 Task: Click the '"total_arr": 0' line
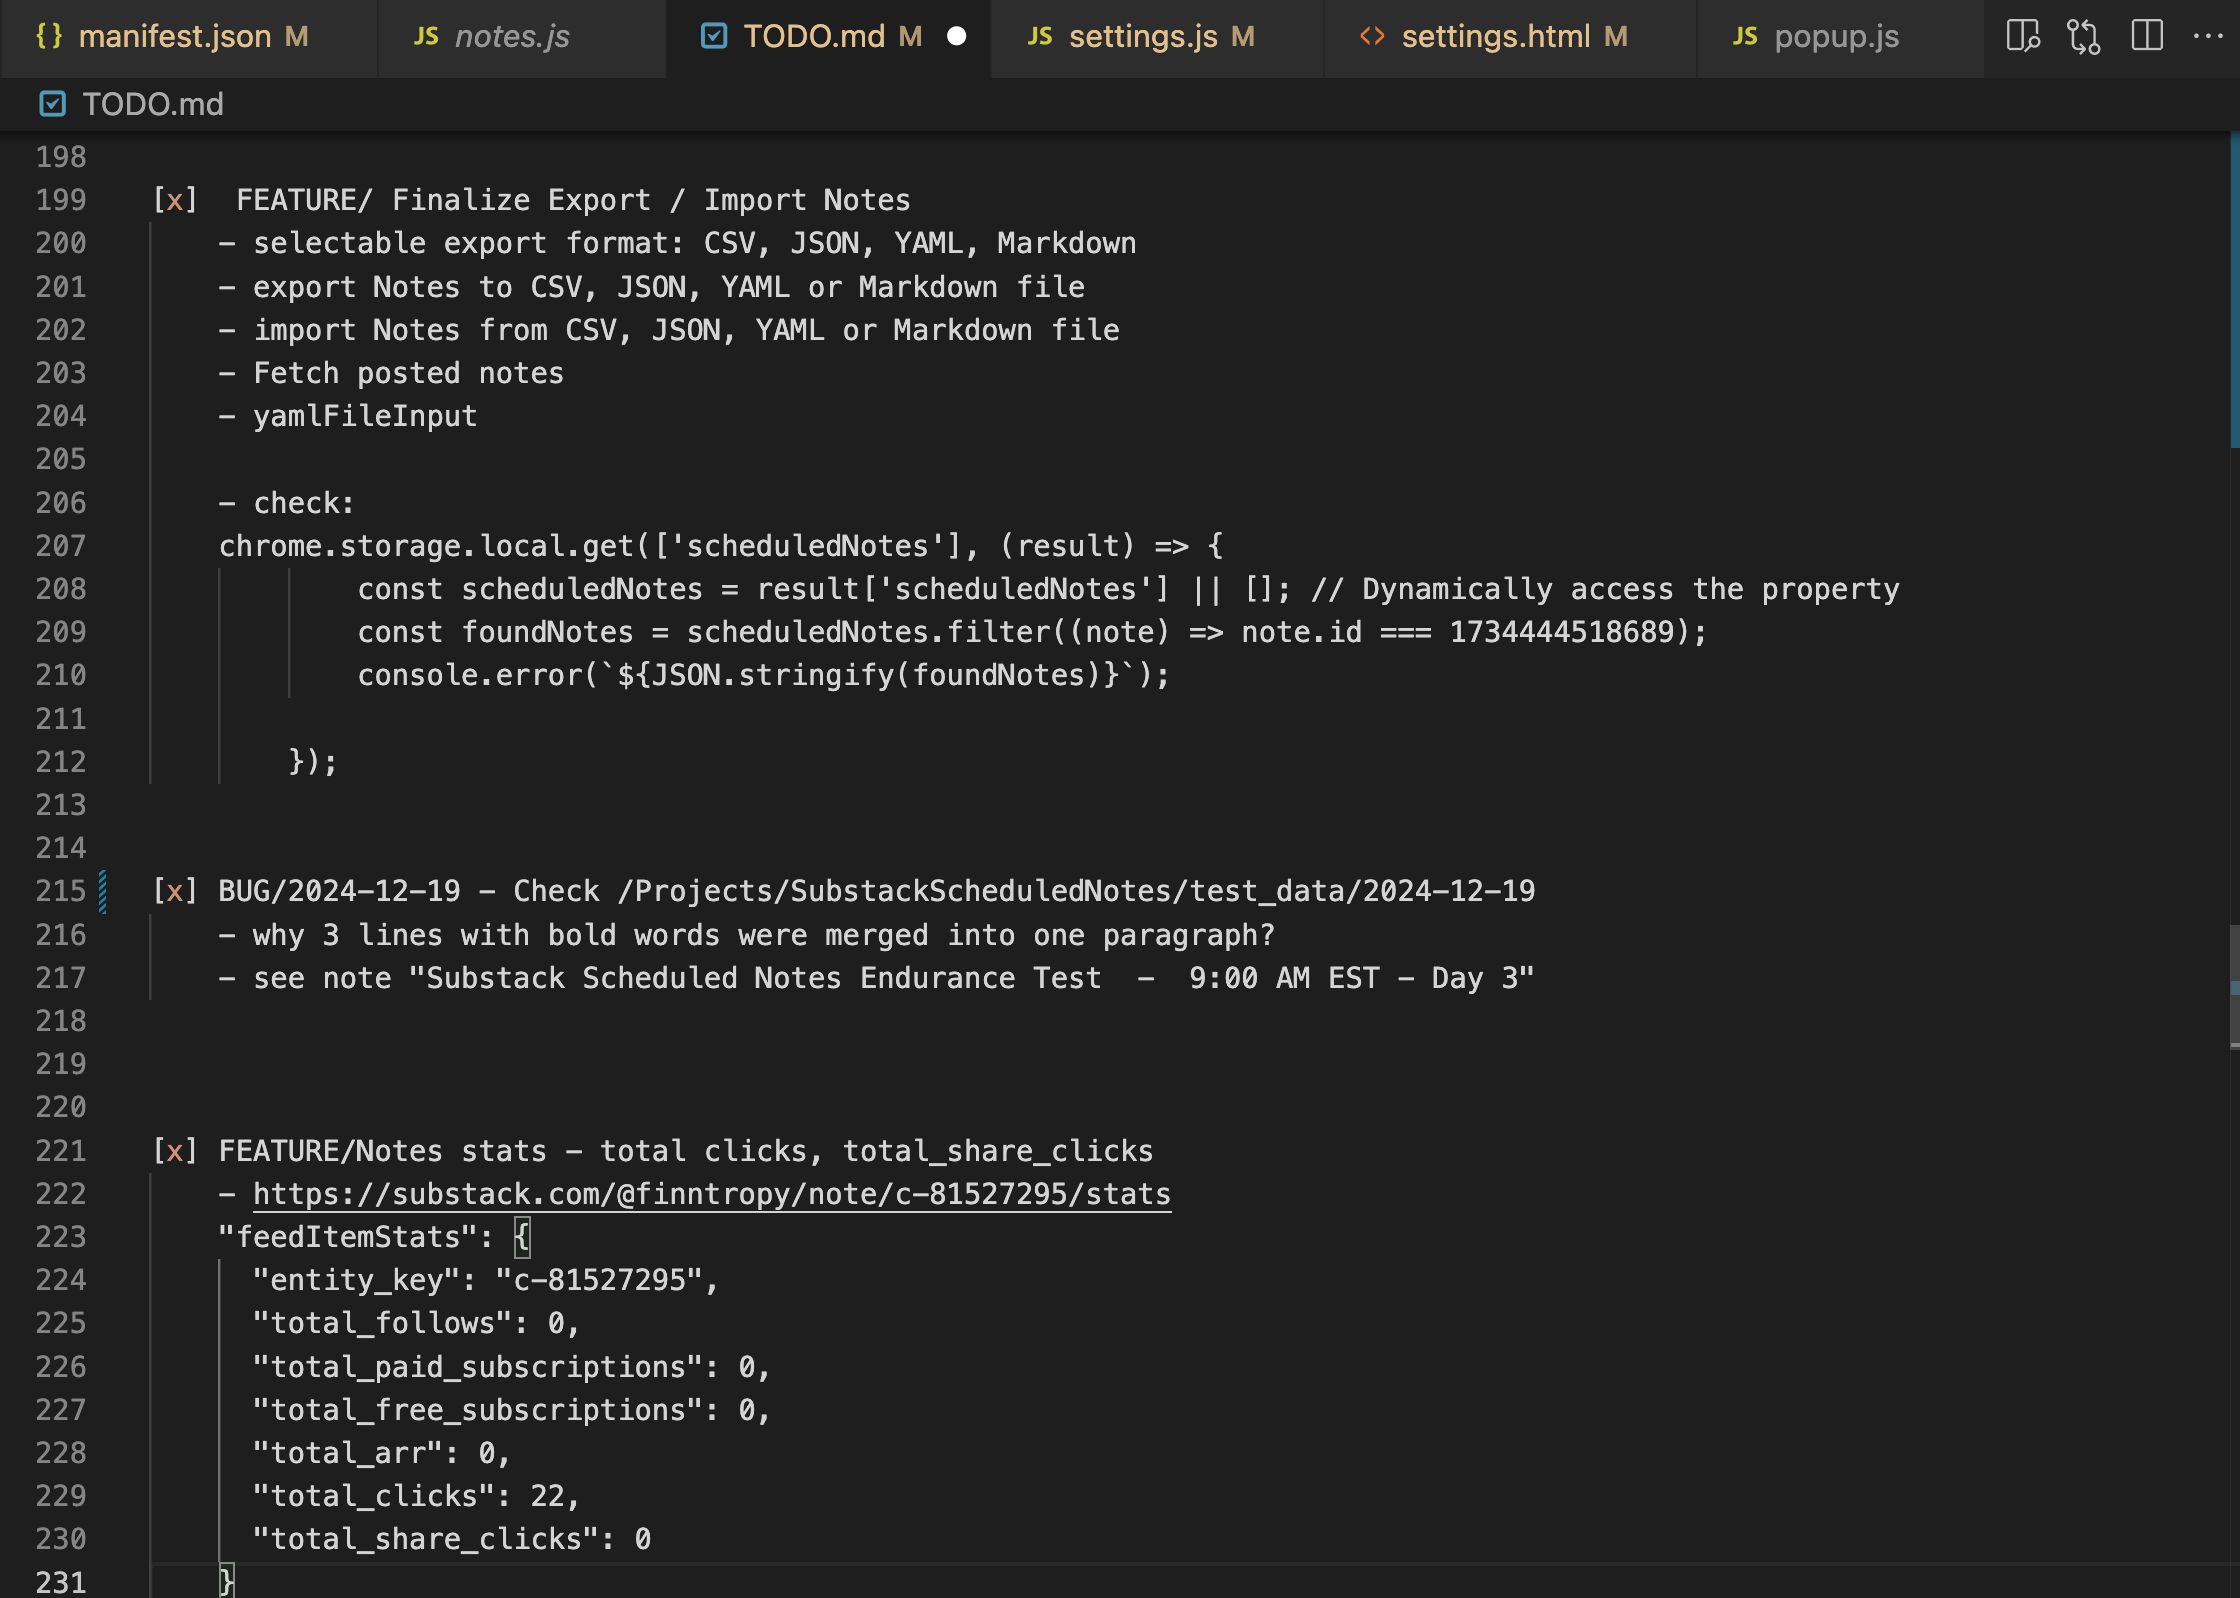point(381,1453)
